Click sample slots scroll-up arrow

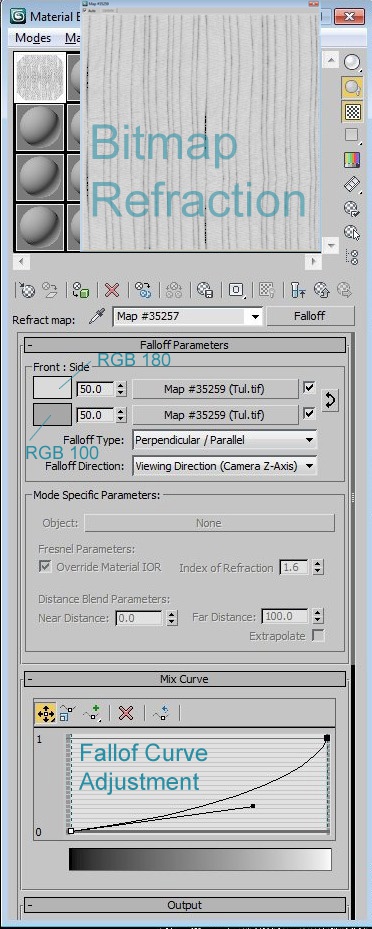coord(331,60)
